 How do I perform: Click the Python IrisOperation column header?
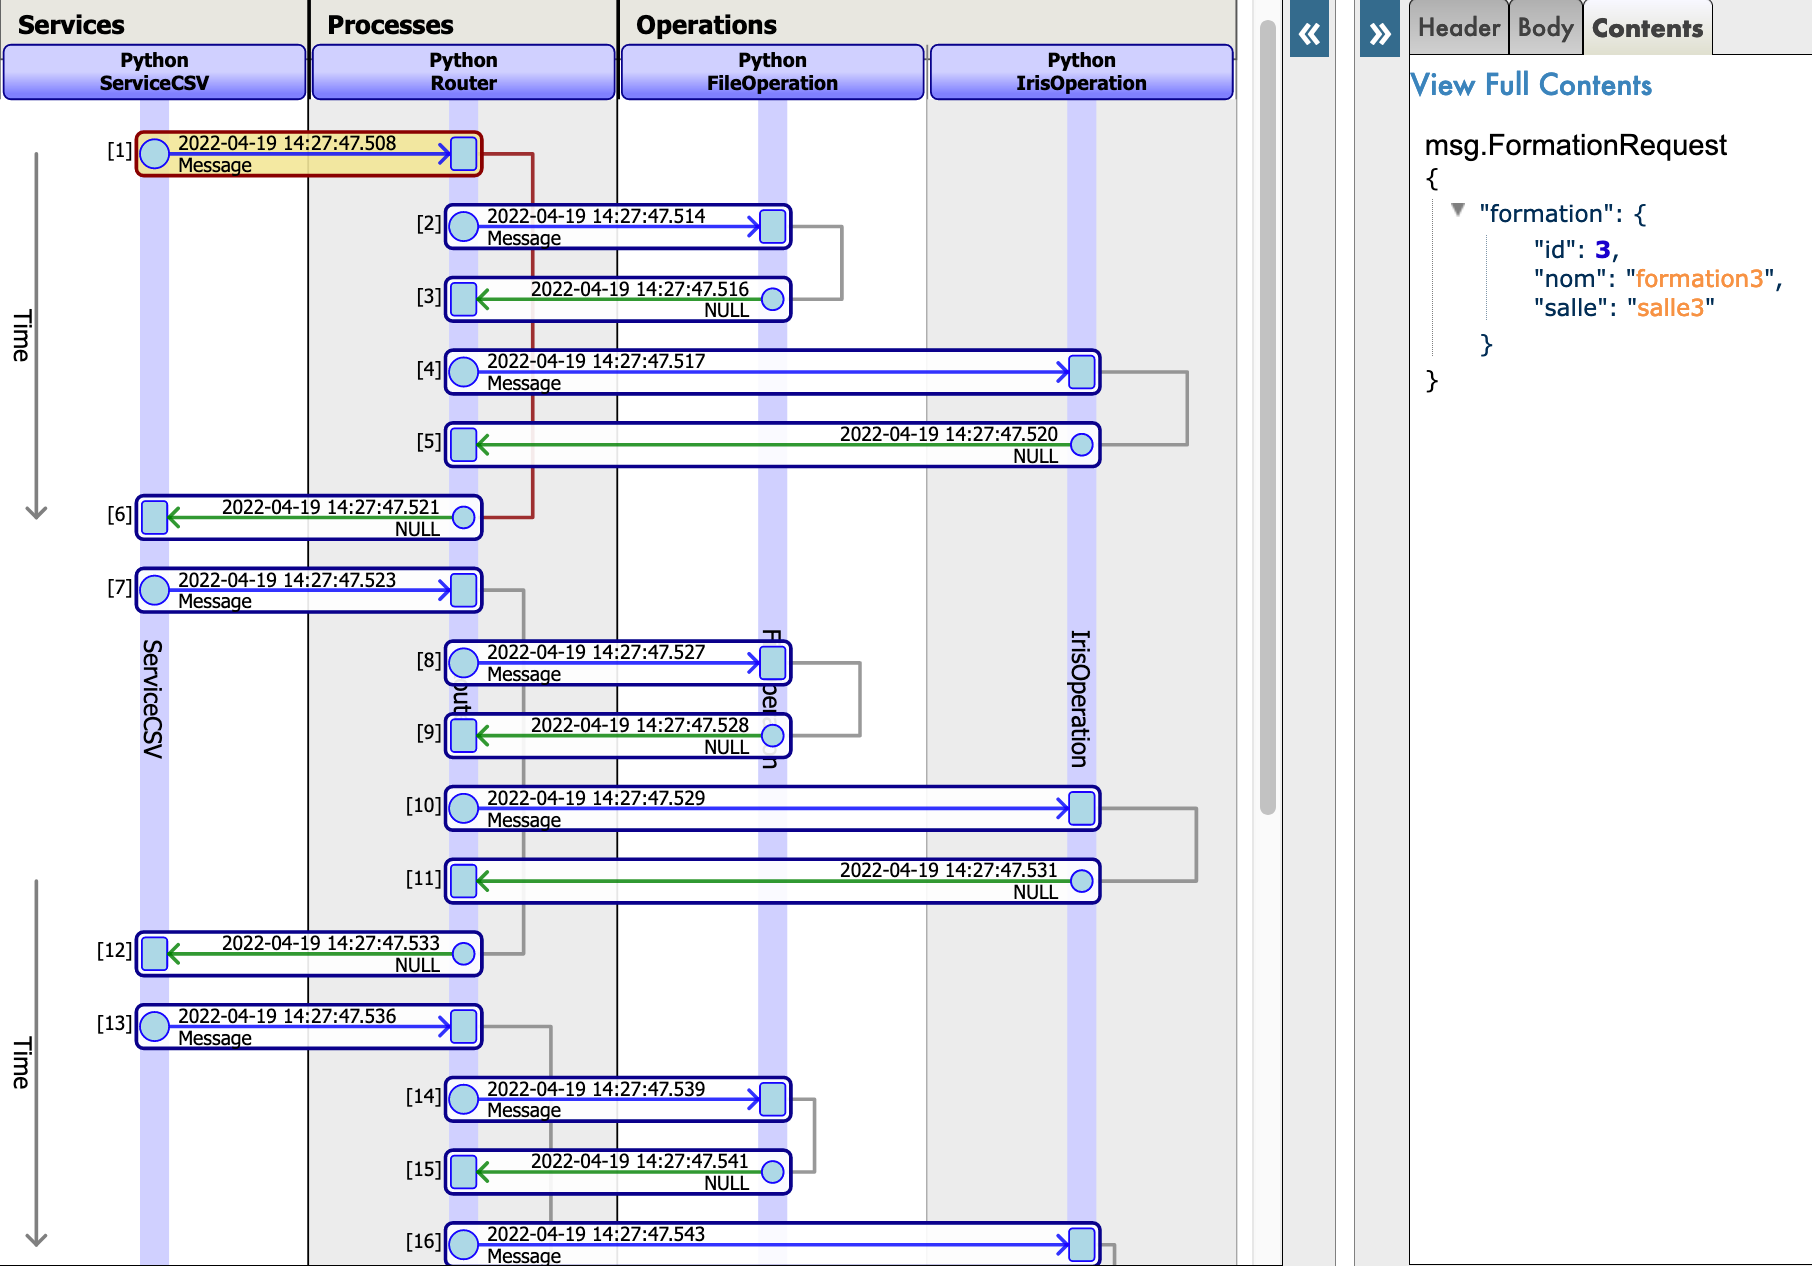tap(1081, 72)
